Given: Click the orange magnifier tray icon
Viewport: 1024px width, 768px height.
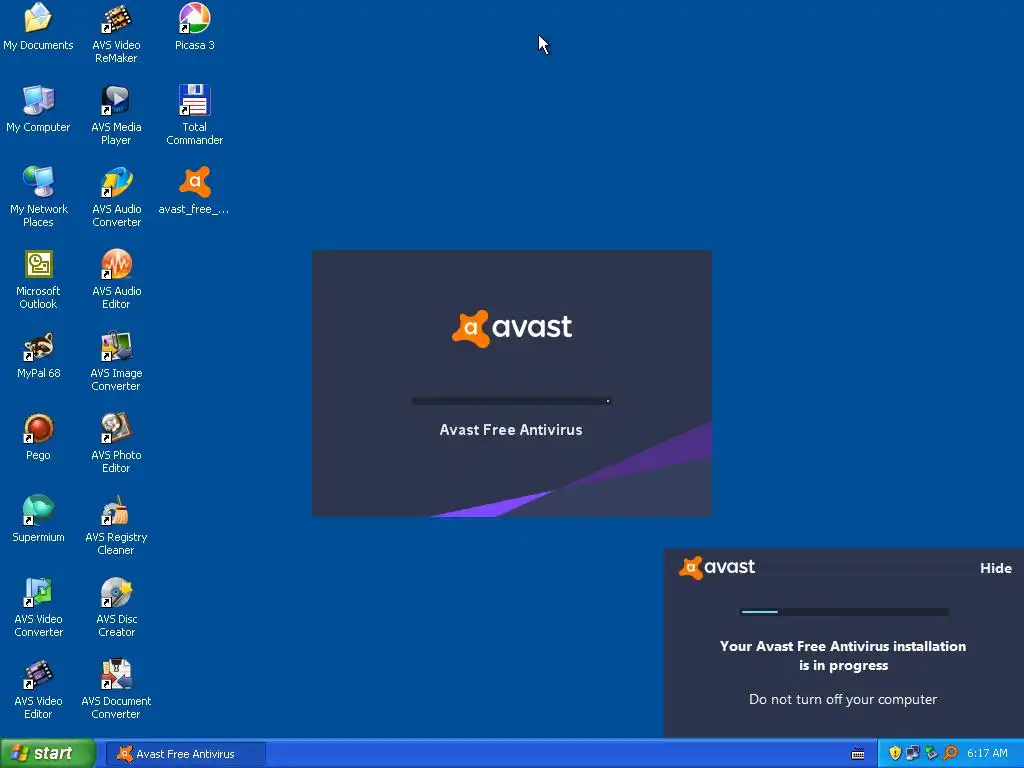Looking at the screenshot, I should coord(950,753).
